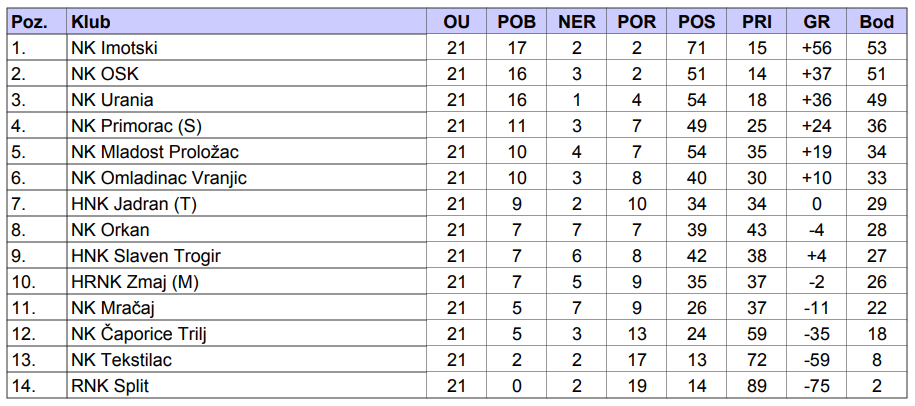The image size is (915, 406).
Task: Select RNK Split's -75 goal difference
Action: (x=816, y=385)
